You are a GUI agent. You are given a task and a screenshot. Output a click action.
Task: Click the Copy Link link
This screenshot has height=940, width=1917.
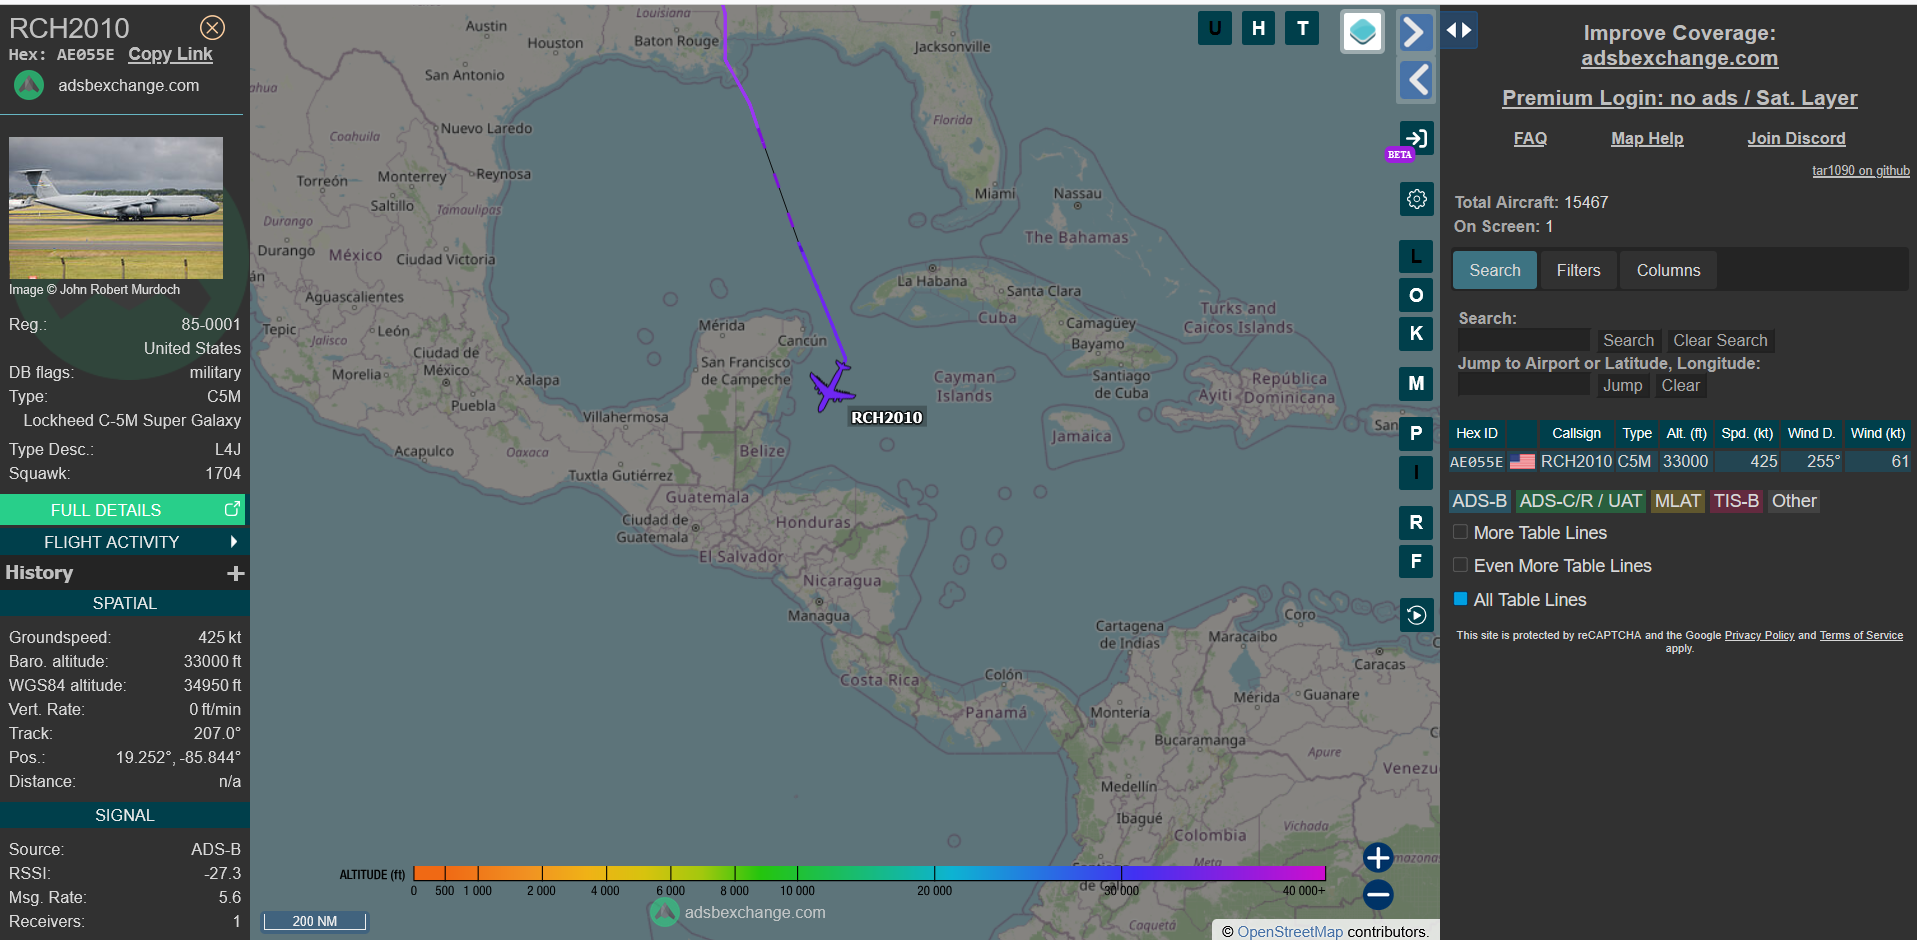(170, 54)
